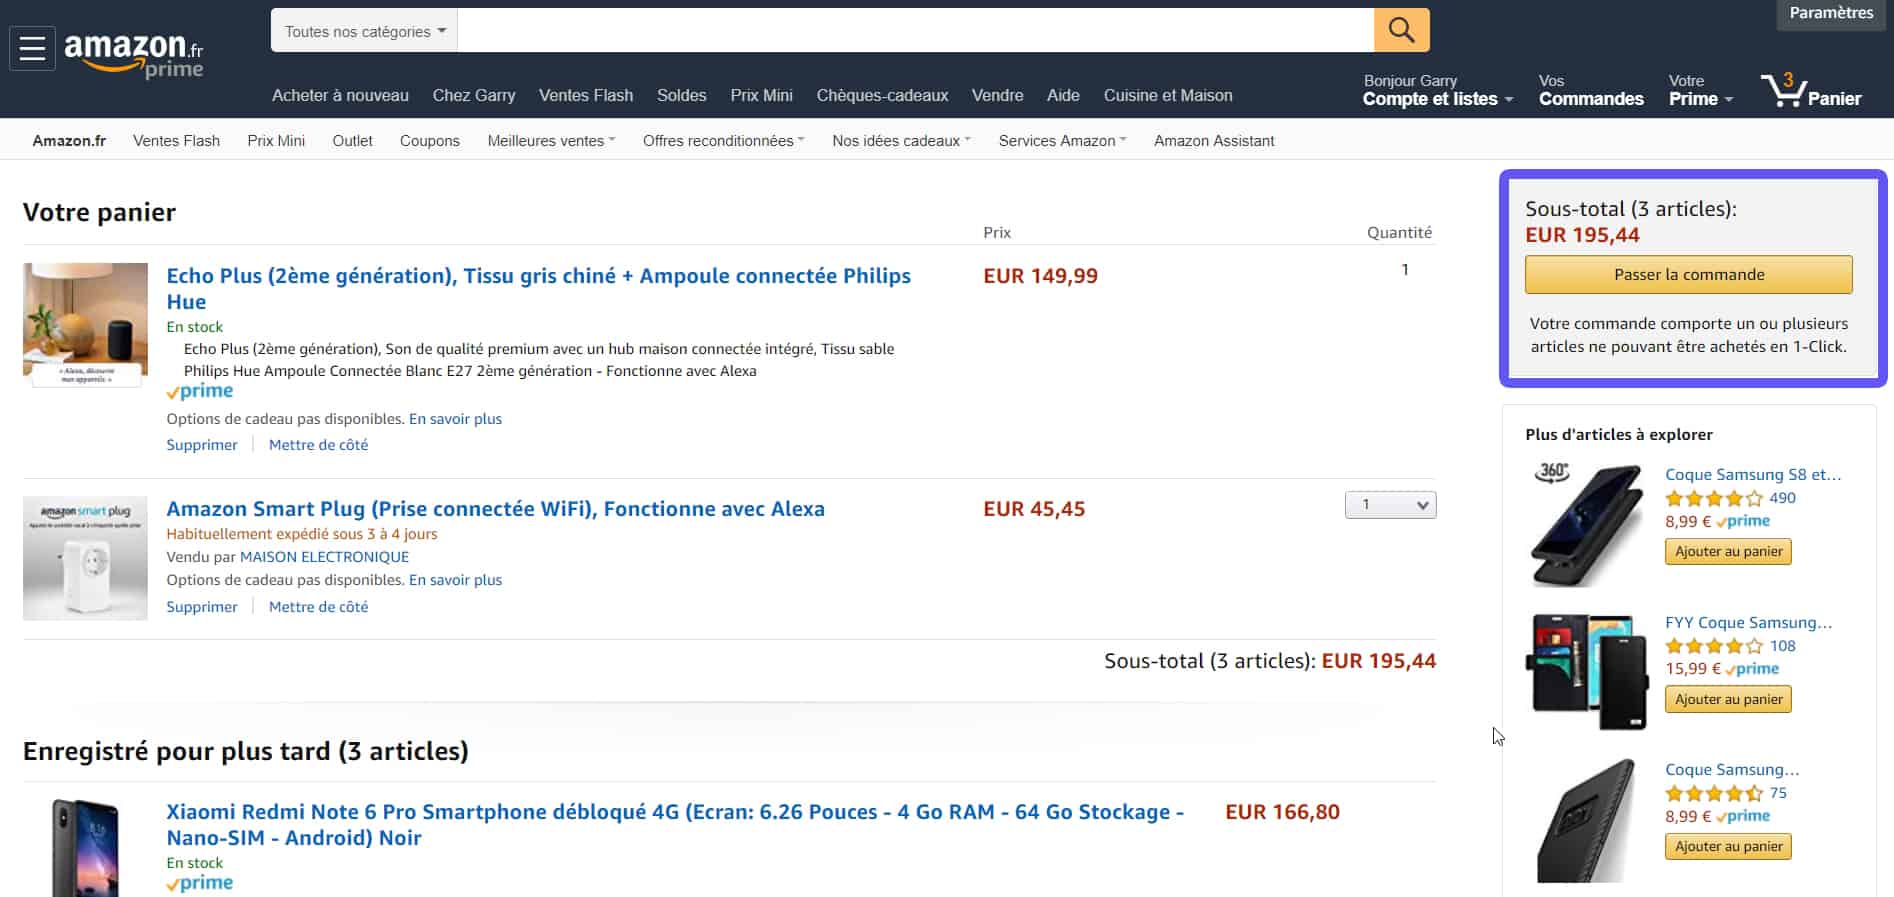Click the orange search magnifier button
This screenshot has height=897, width=1894.
(1401, 30)
